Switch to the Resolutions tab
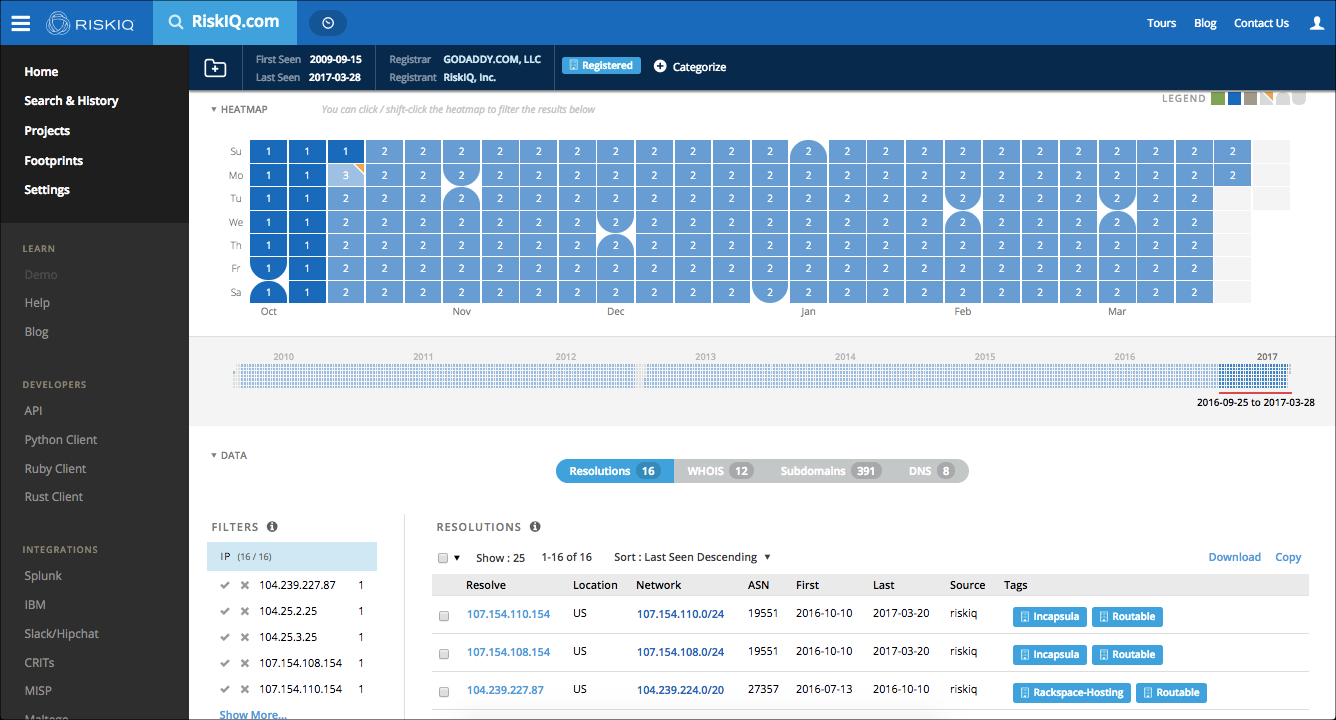This screenshot has height=720, width=1336. [614, 471]
